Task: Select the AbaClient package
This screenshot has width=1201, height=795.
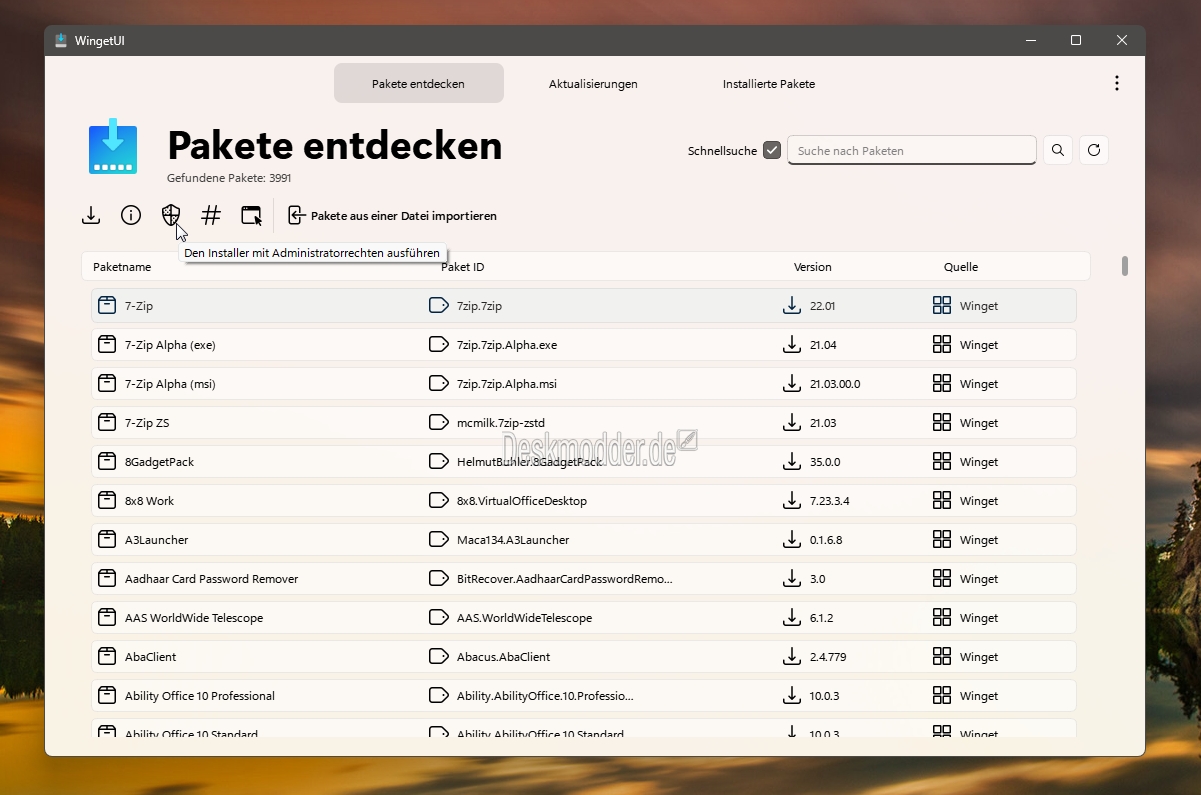Action: 584,657
